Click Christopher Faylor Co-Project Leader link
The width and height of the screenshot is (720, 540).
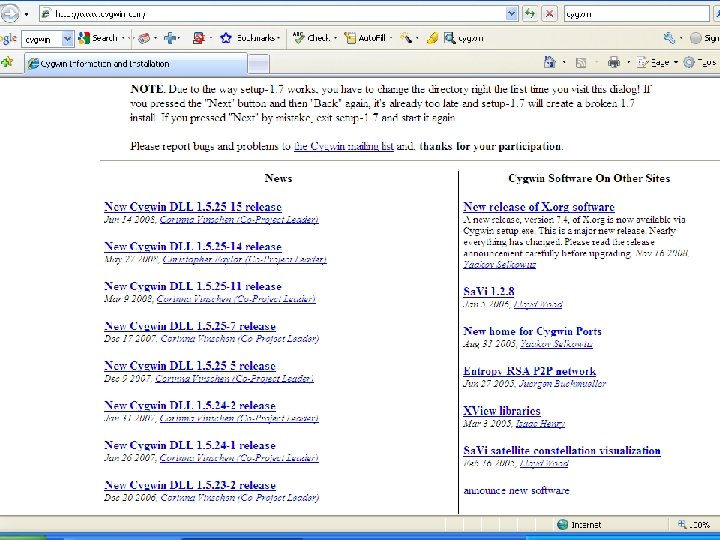pyautogui.click(x=244, y=259)
